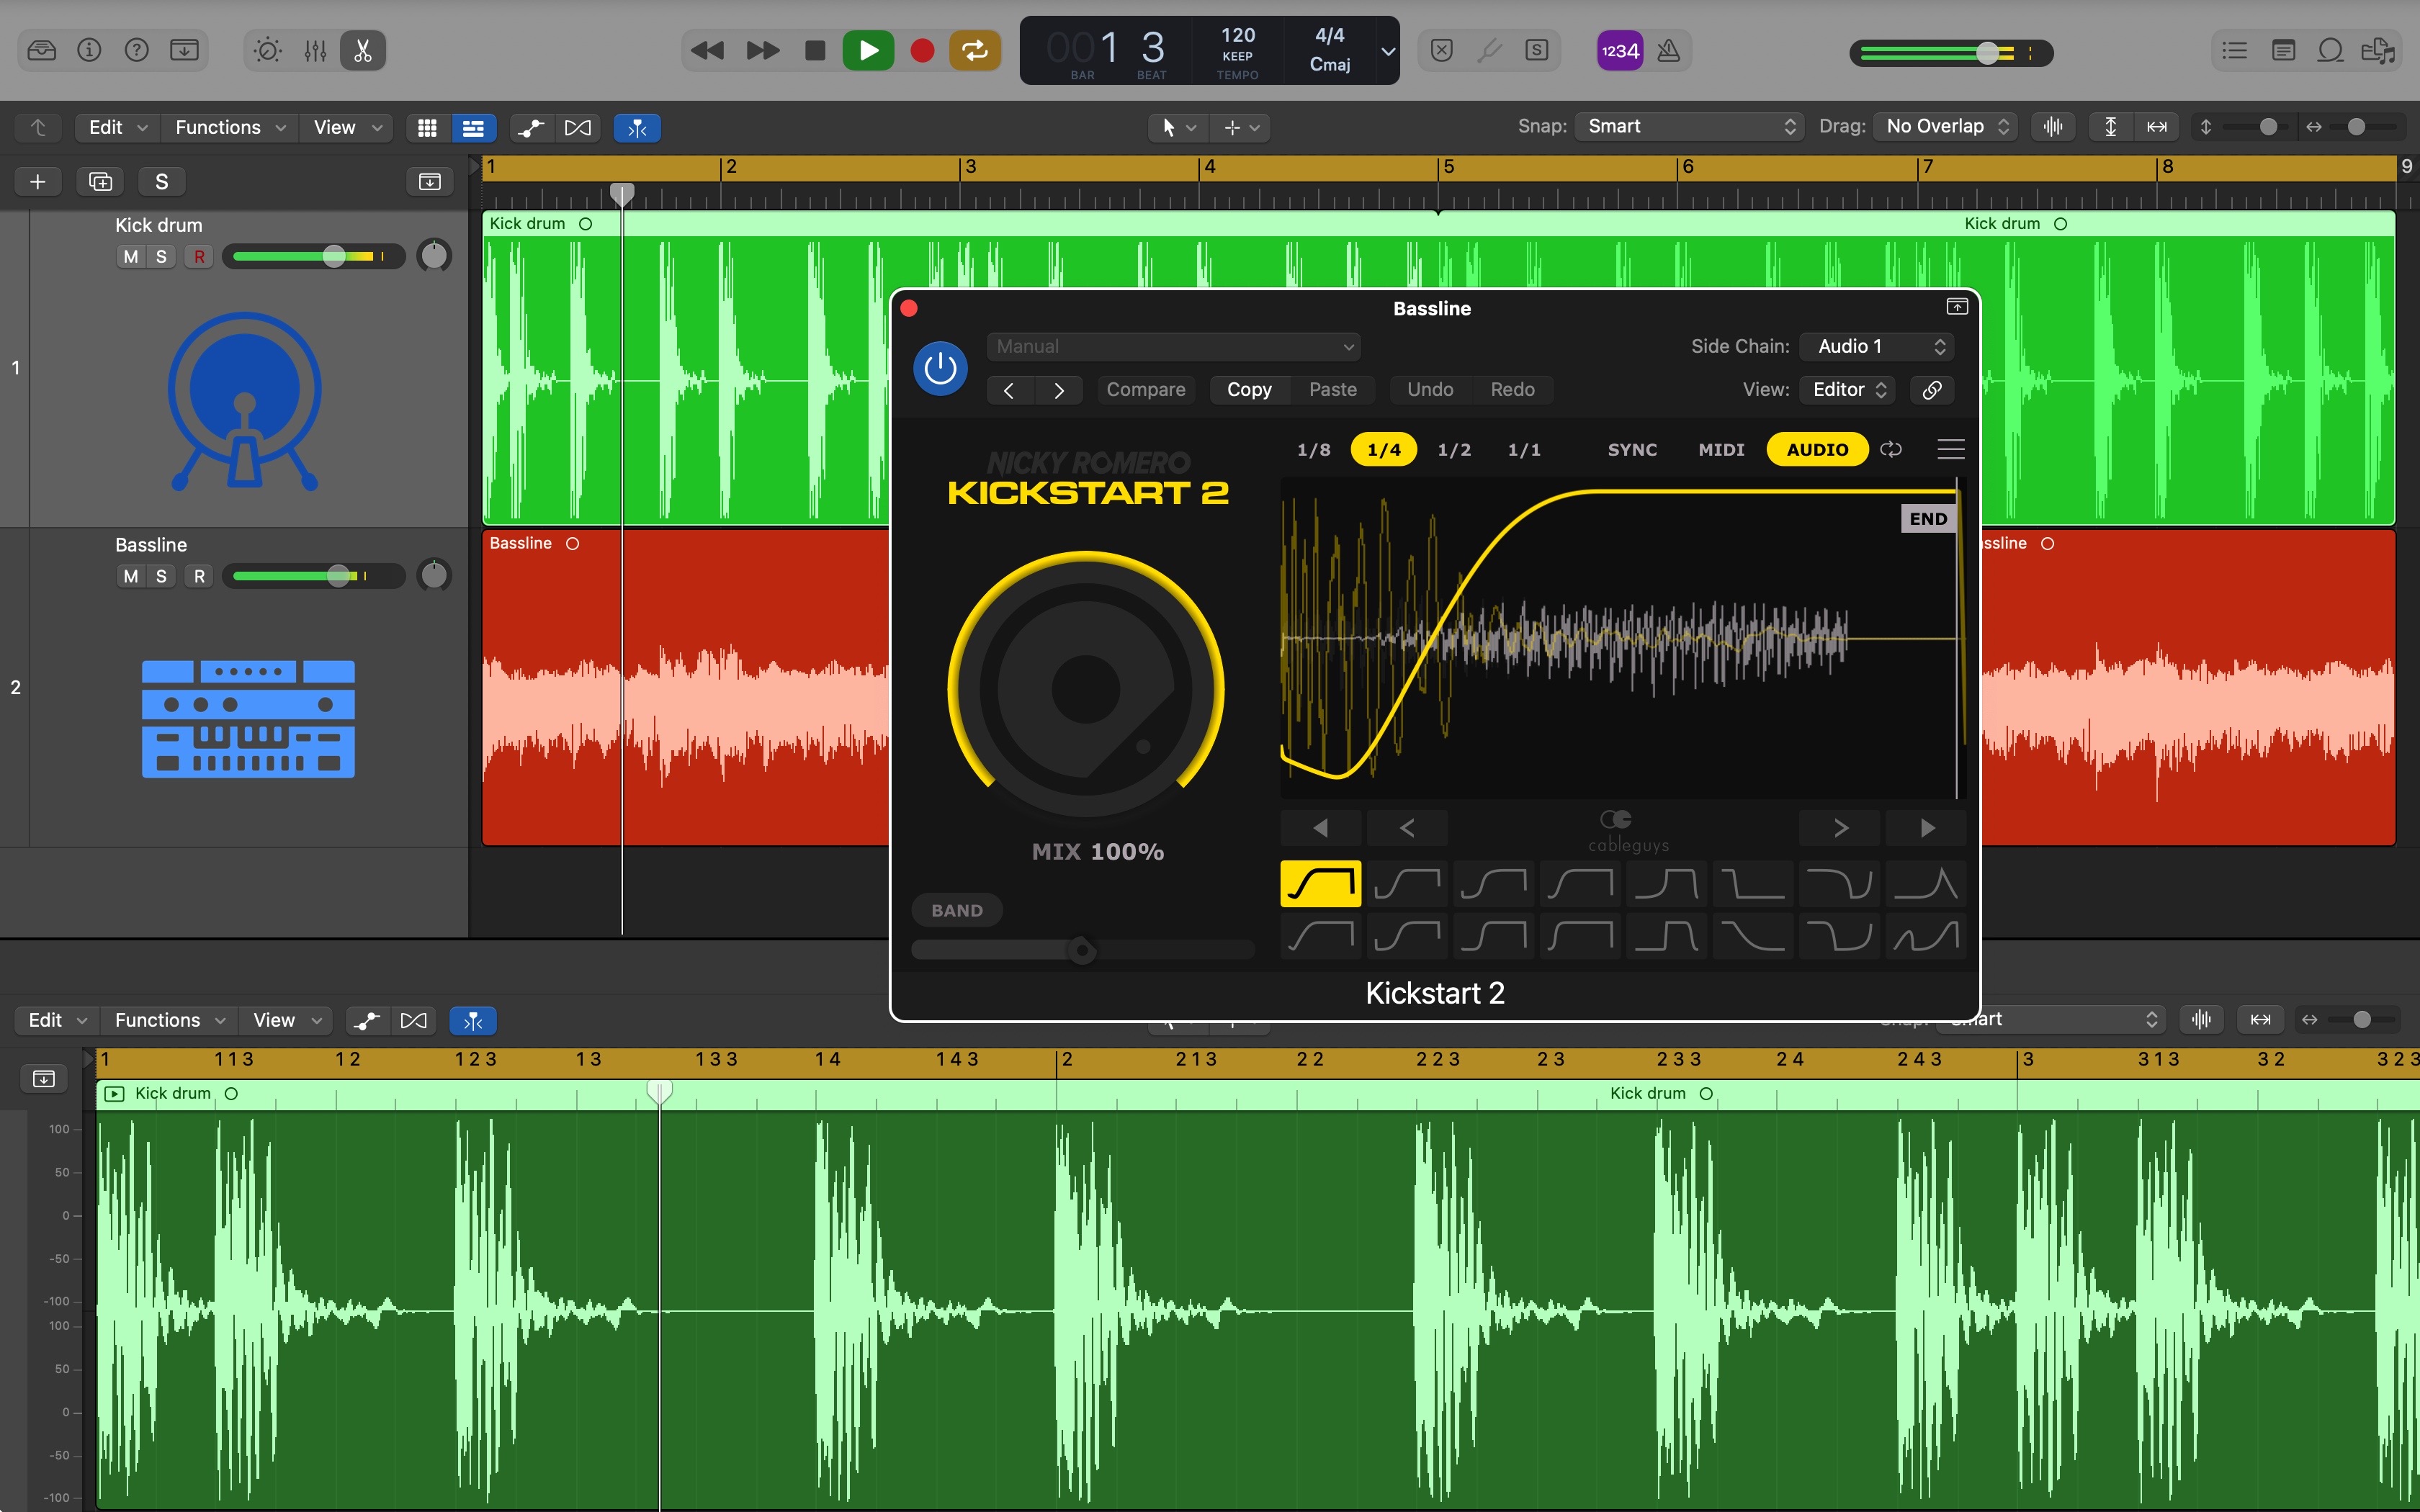The image size is (2420, 1512).
Task: Click the duplicate track icon
Action: click(100, 181)
